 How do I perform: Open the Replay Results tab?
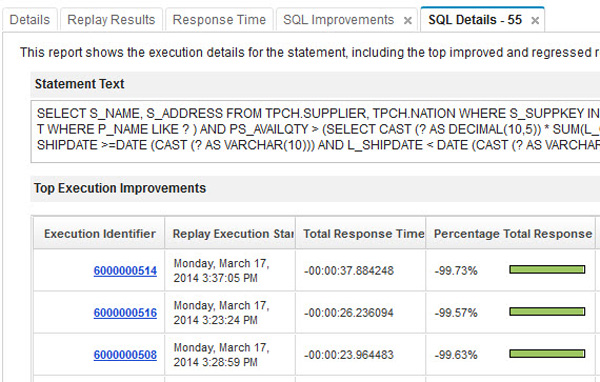click(111, 20)
